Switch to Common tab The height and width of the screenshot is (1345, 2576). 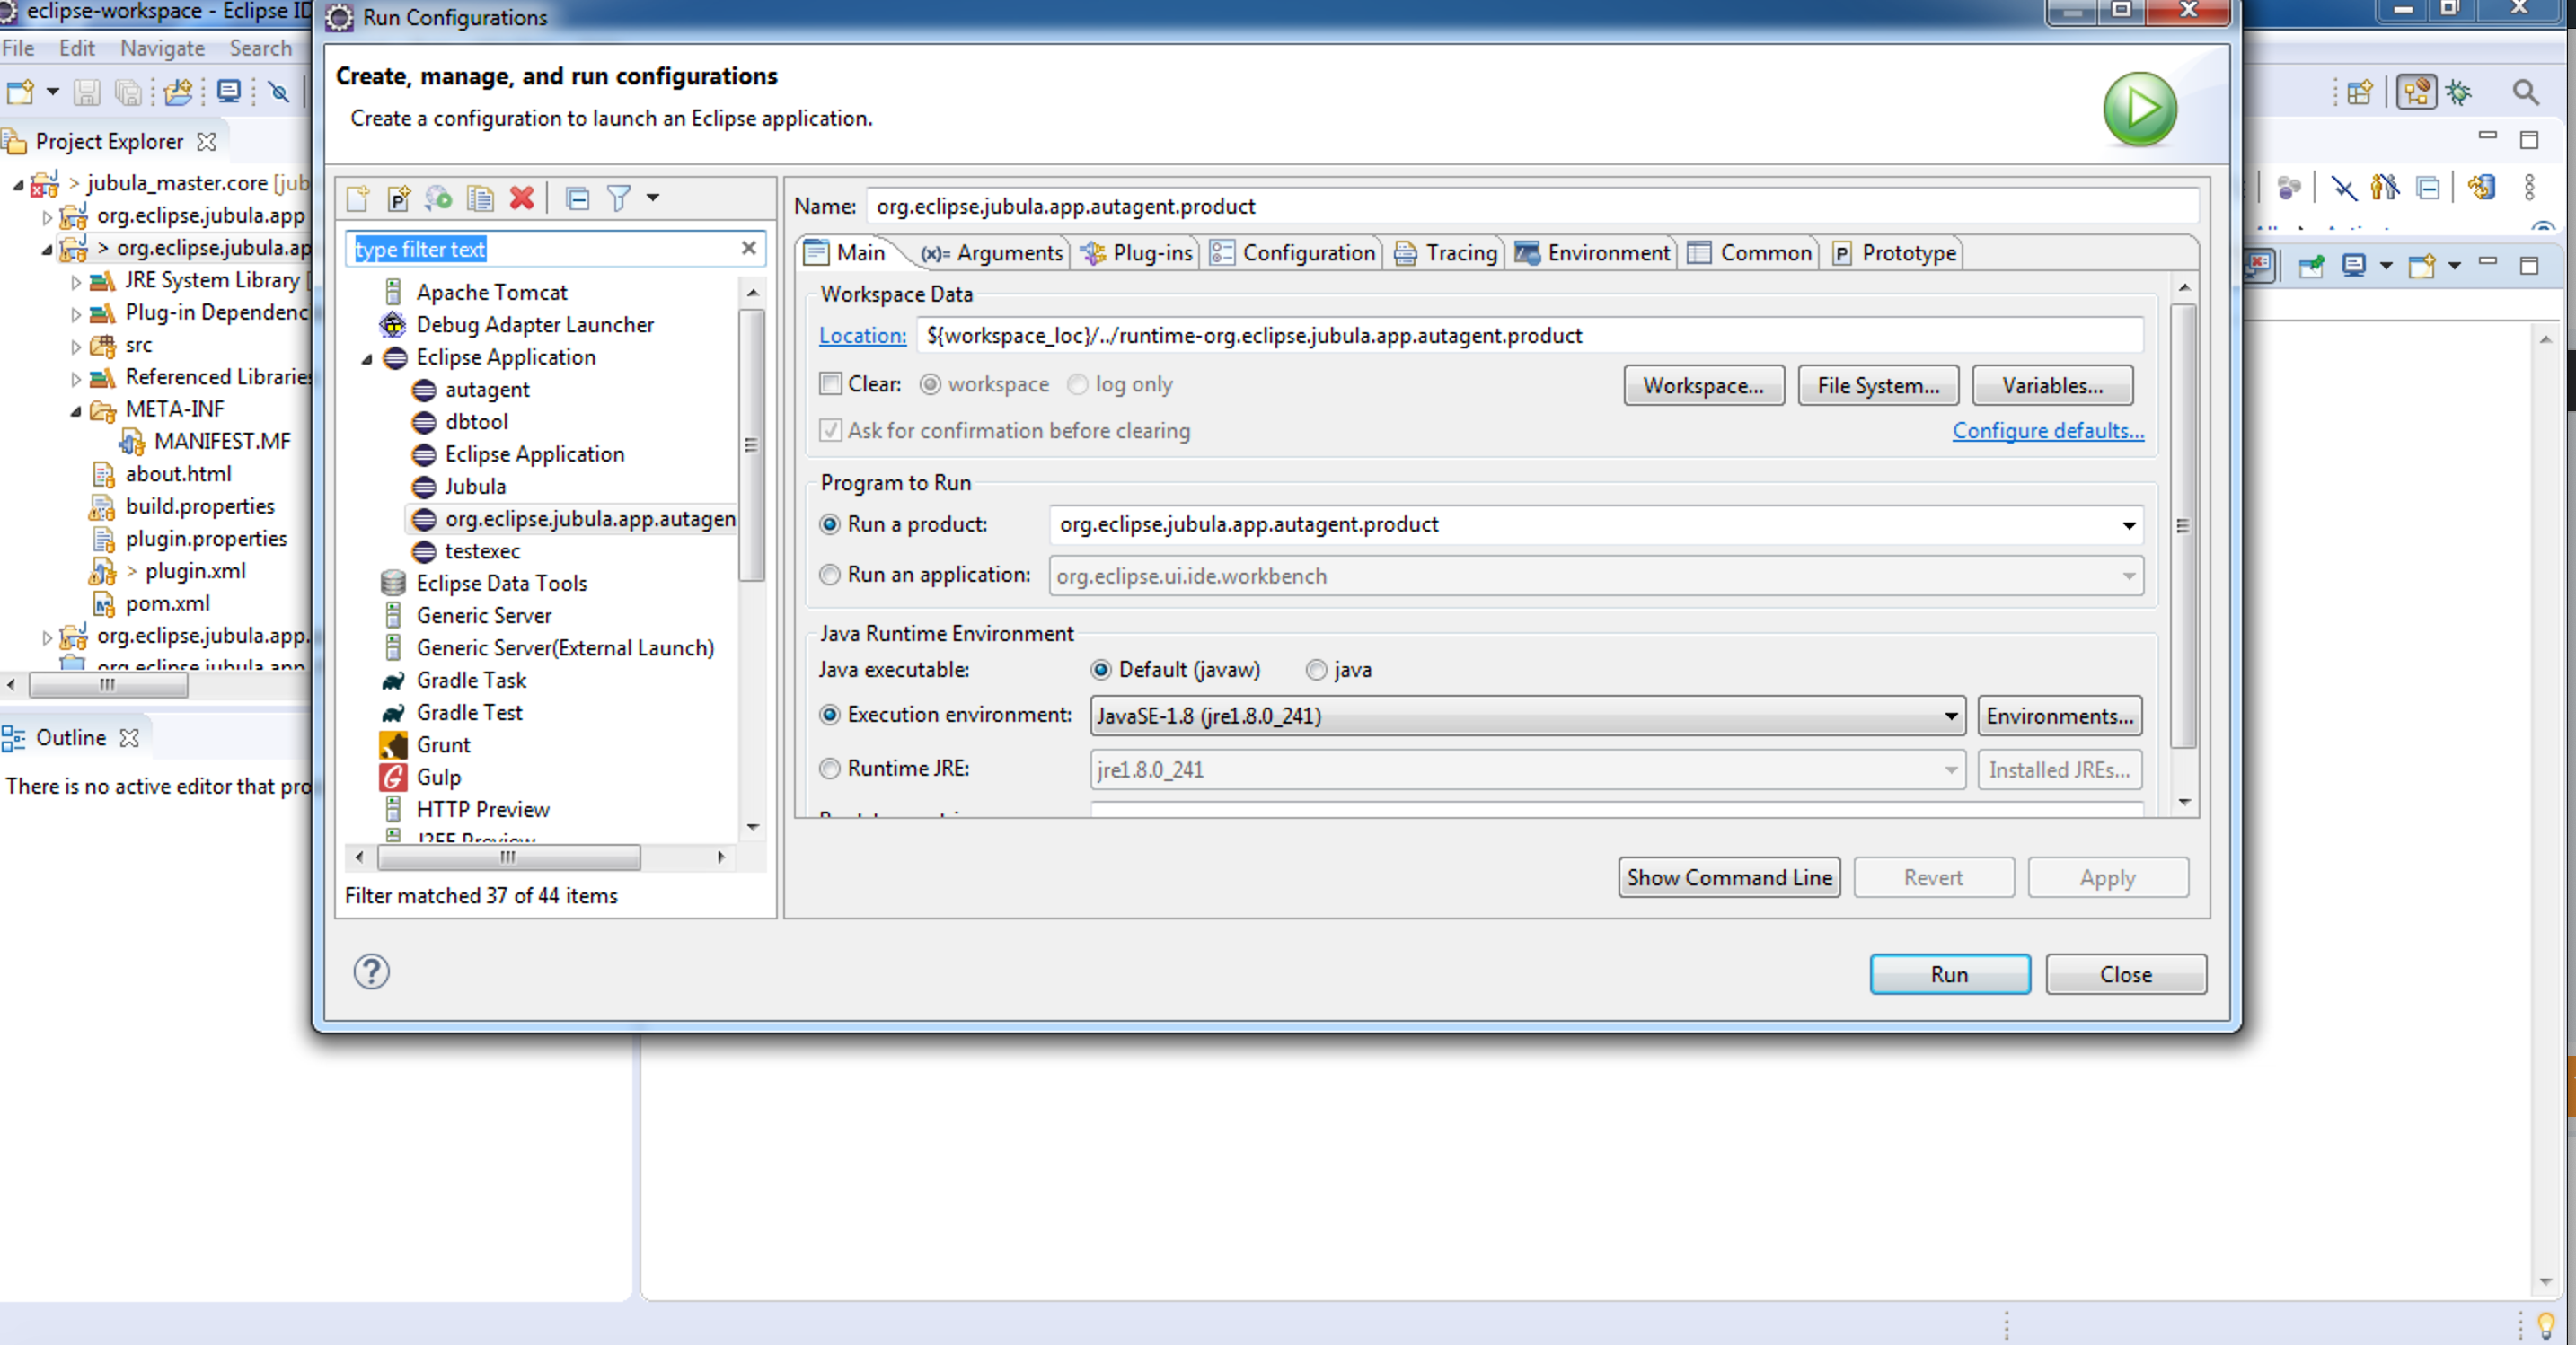[x=1750, y=253]
